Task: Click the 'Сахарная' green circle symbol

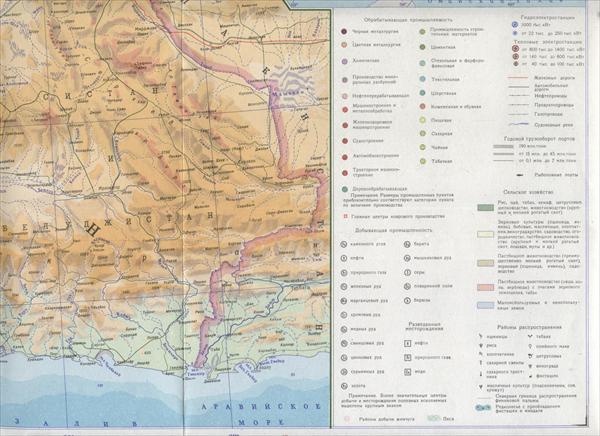Action: pos(422,134)
